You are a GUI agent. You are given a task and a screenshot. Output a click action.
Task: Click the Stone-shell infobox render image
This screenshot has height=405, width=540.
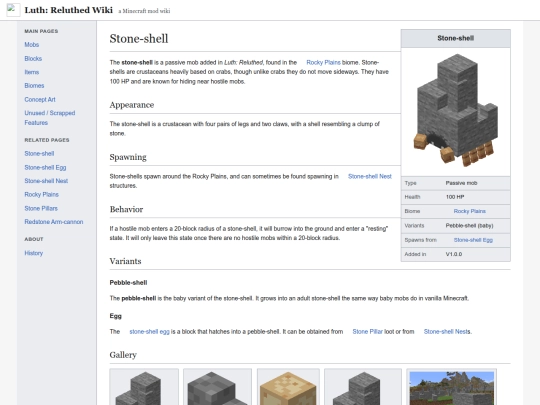coord(456,110)
